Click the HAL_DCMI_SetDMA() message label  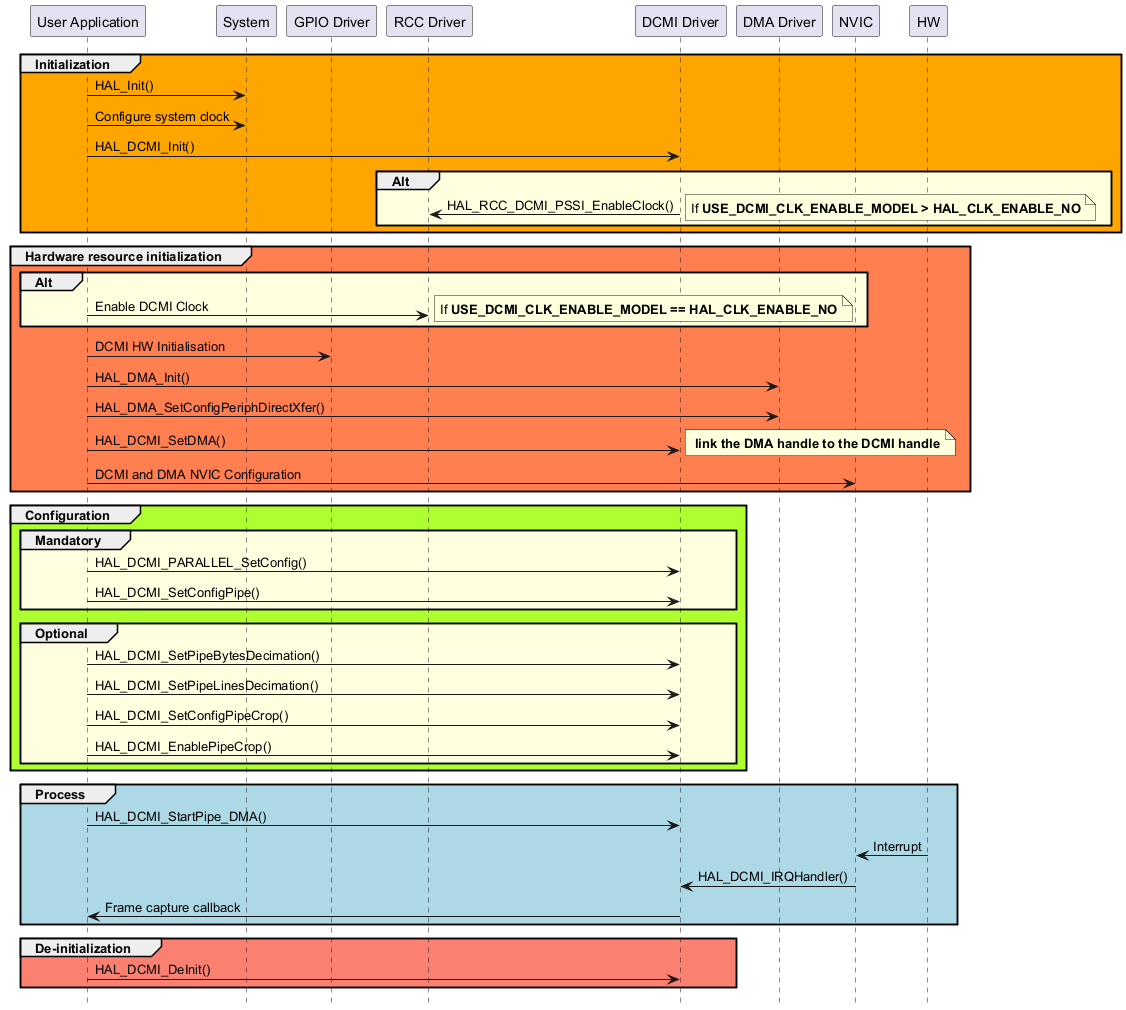click(160, 441)
